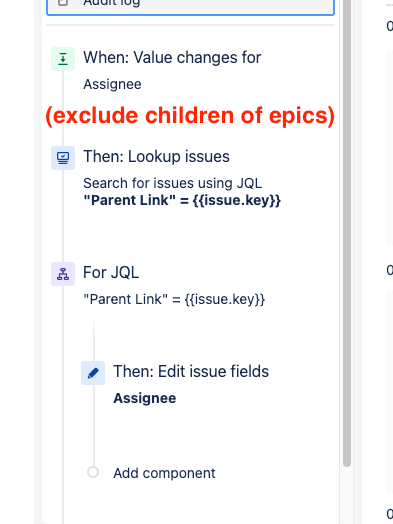Open the 'When: Value changes for' trigger
This screenshot has width=393, height=524.
pyautogui.click(x=172, y=57)
